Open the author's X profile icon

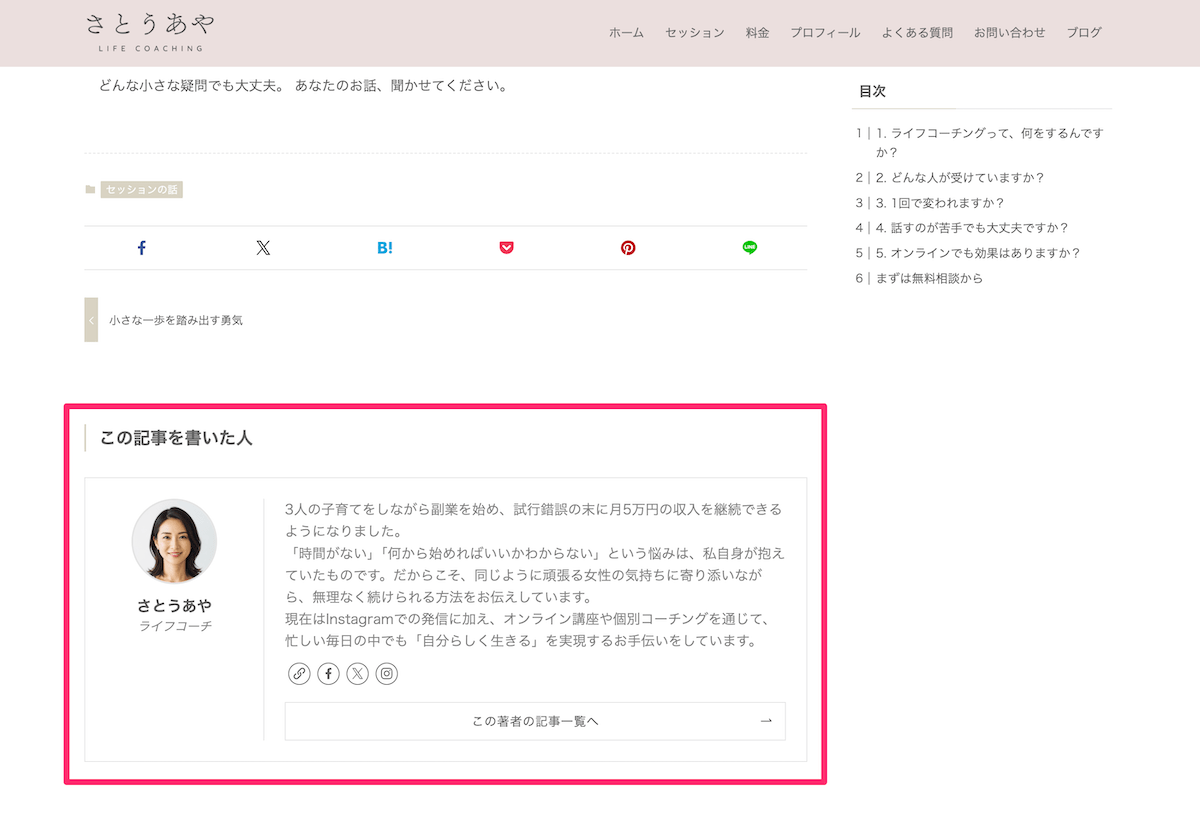pos(357,674)
